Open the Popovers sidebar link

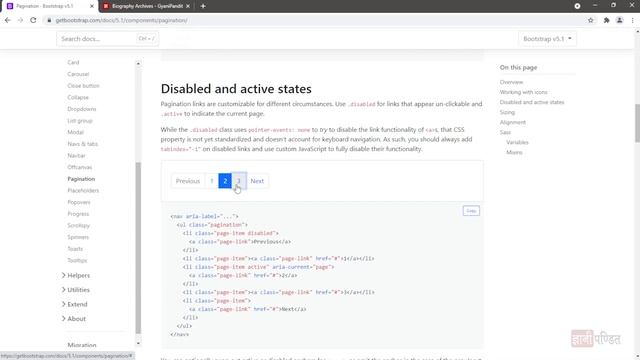pos(79,202)
